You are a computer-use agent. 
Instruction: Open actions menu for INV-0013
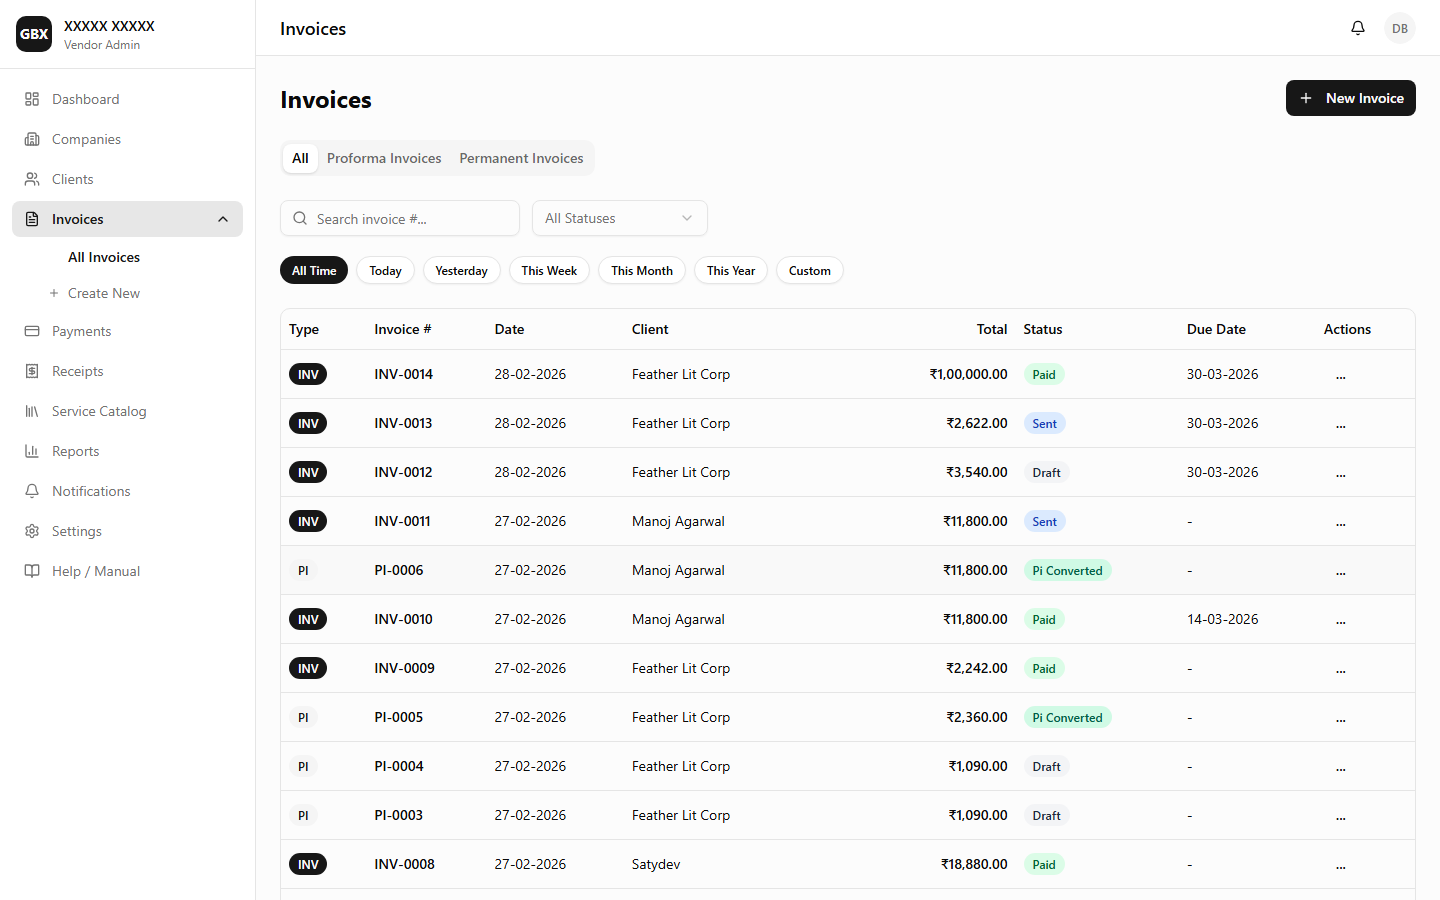coord(1340,424)
